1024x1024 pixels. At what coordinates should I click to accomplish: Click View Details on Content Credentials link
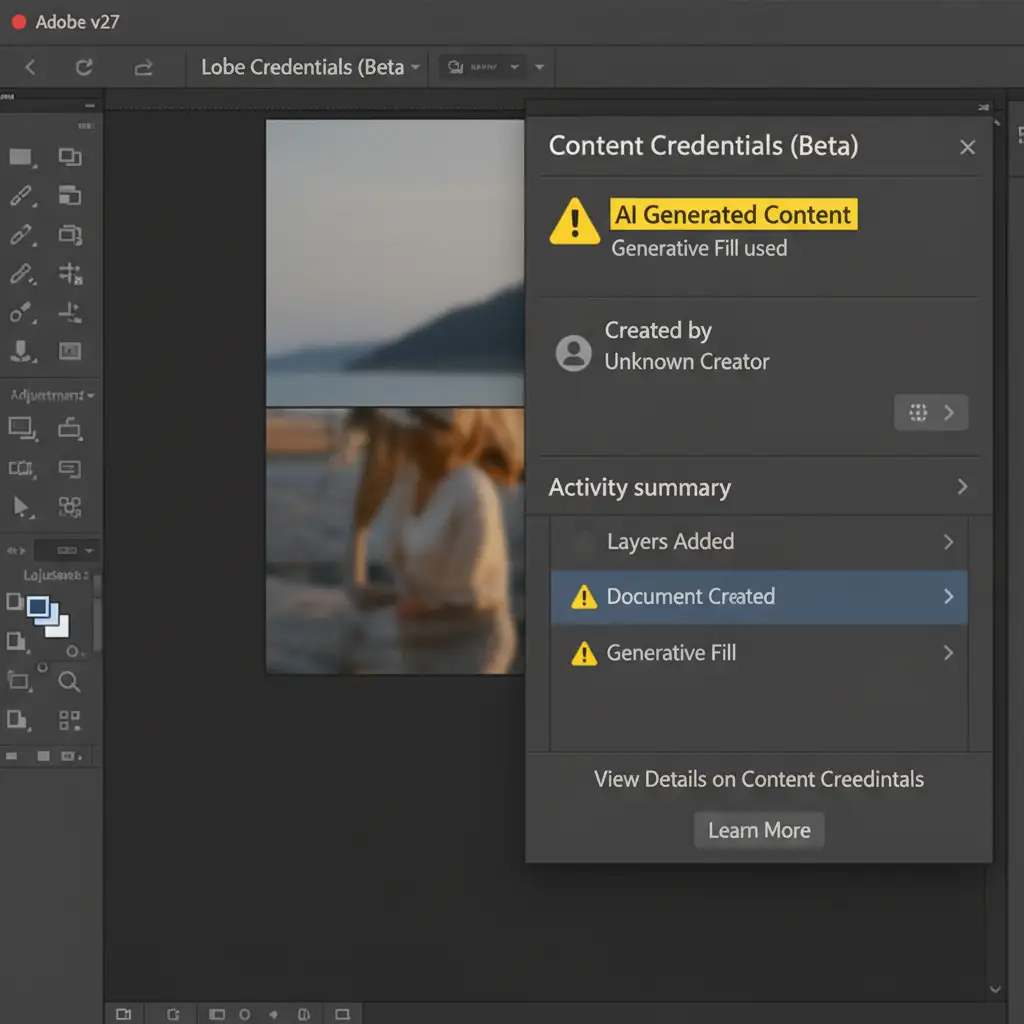pos(759,779)
